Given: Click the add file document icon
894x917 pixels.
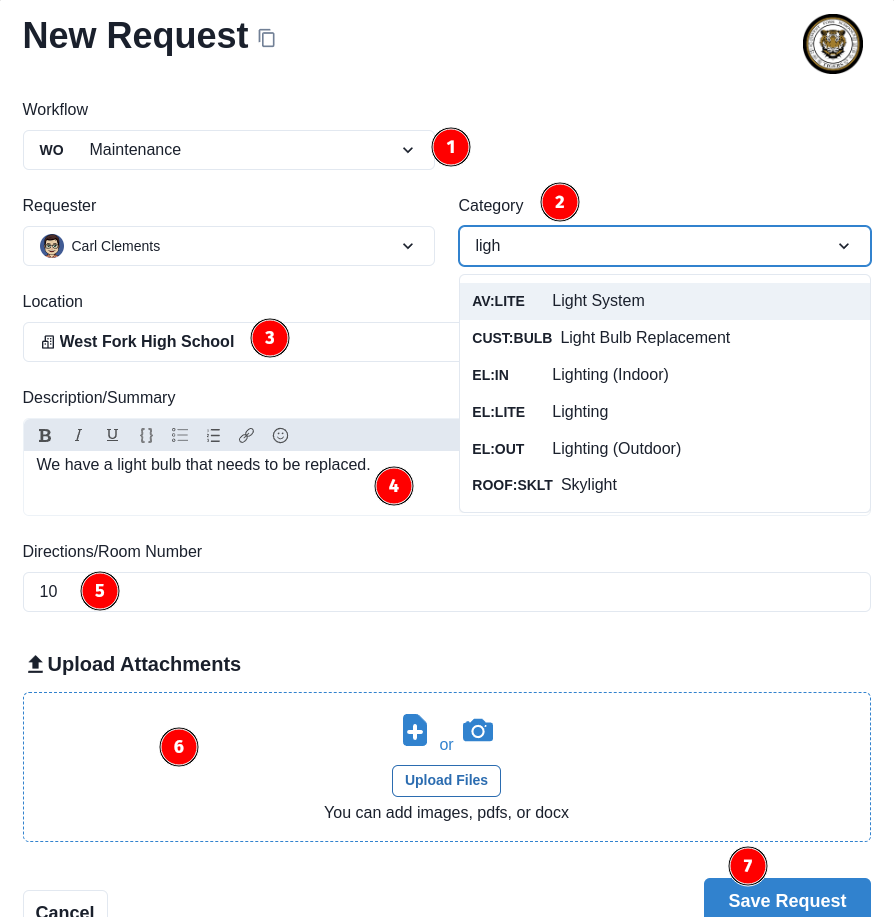Looking at the screenshot, I should [x=415, y=730].
